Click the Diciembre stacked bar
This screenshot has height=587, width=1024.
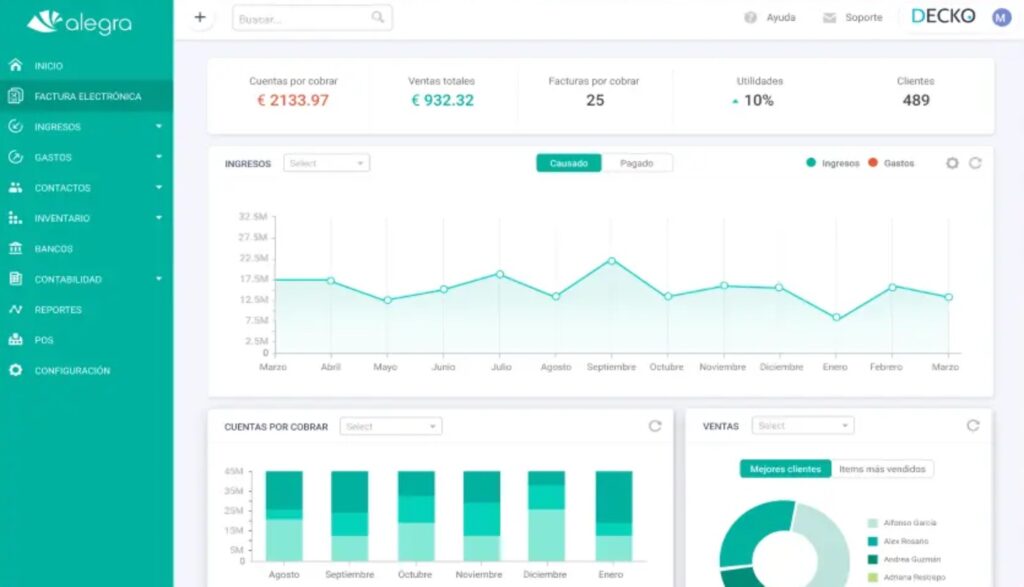[546, 516]
